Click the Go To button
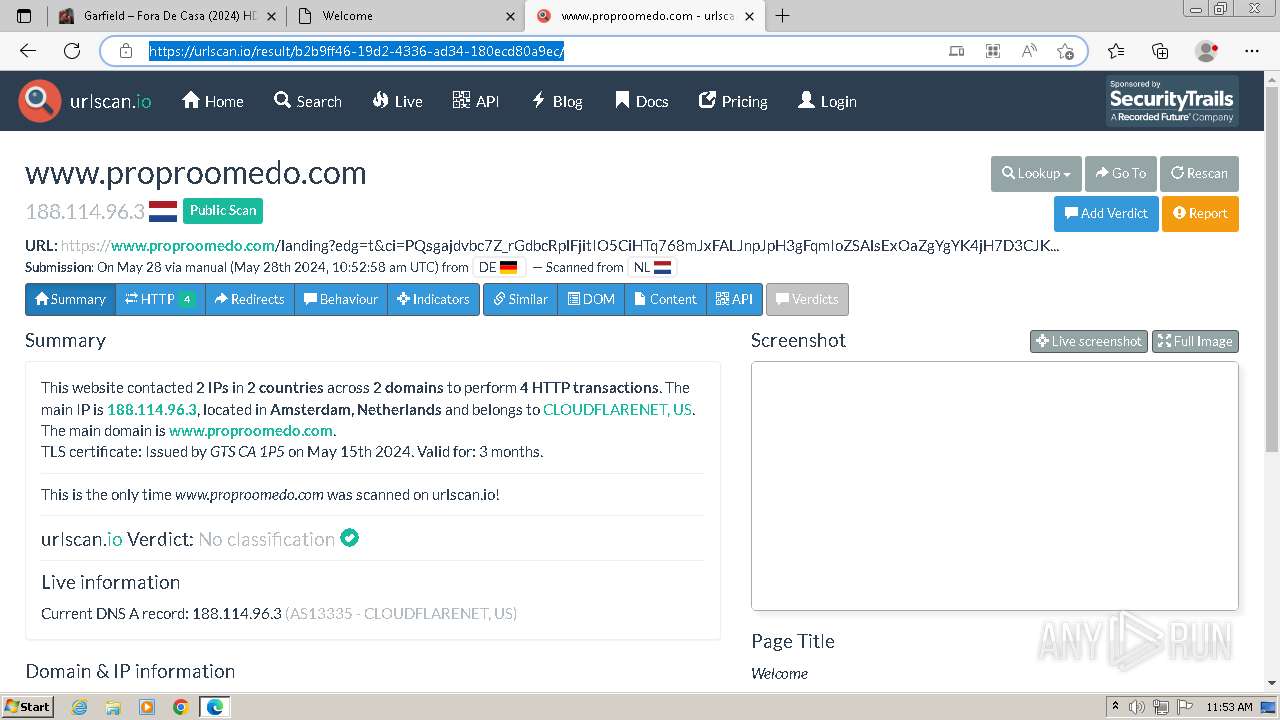Image resolution: width=1280 pixels, height=720 pixels. tap(1121, 173)
